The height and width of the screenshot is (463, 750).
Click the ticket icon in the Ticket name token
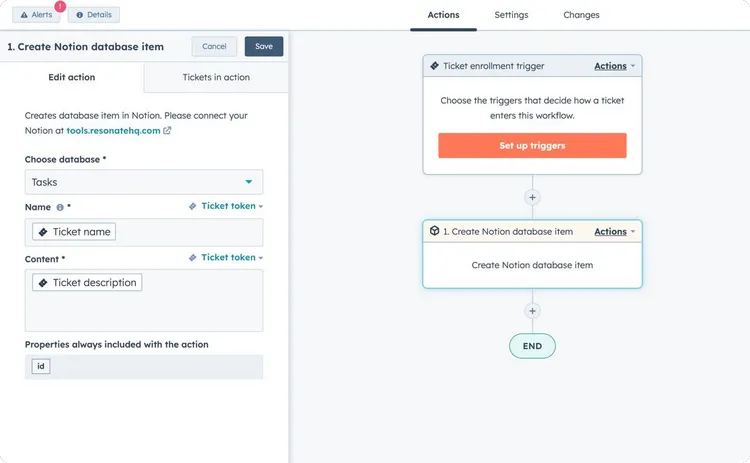pyautogui.click(x=42, y=232)
